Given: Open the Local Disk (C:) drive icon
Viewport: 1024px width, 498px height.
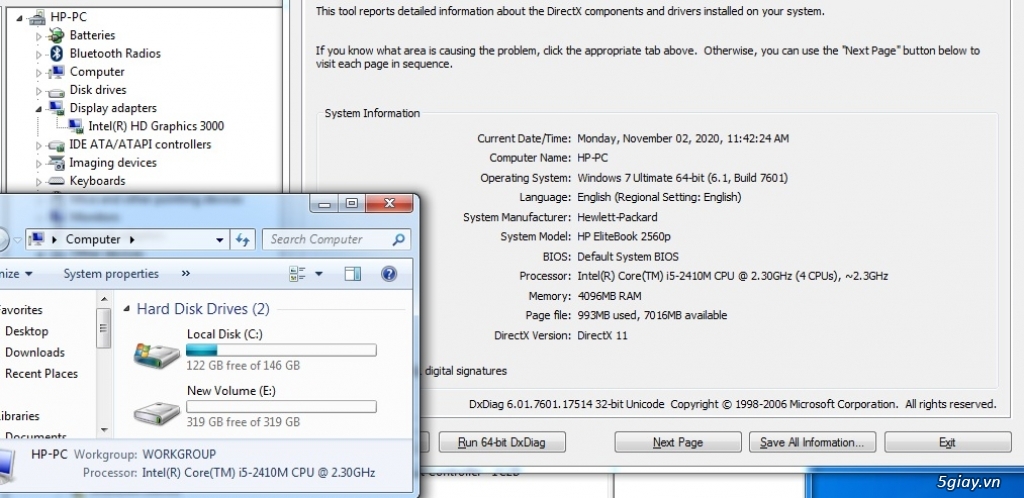Looking at the screenshot, I should 157,354.
